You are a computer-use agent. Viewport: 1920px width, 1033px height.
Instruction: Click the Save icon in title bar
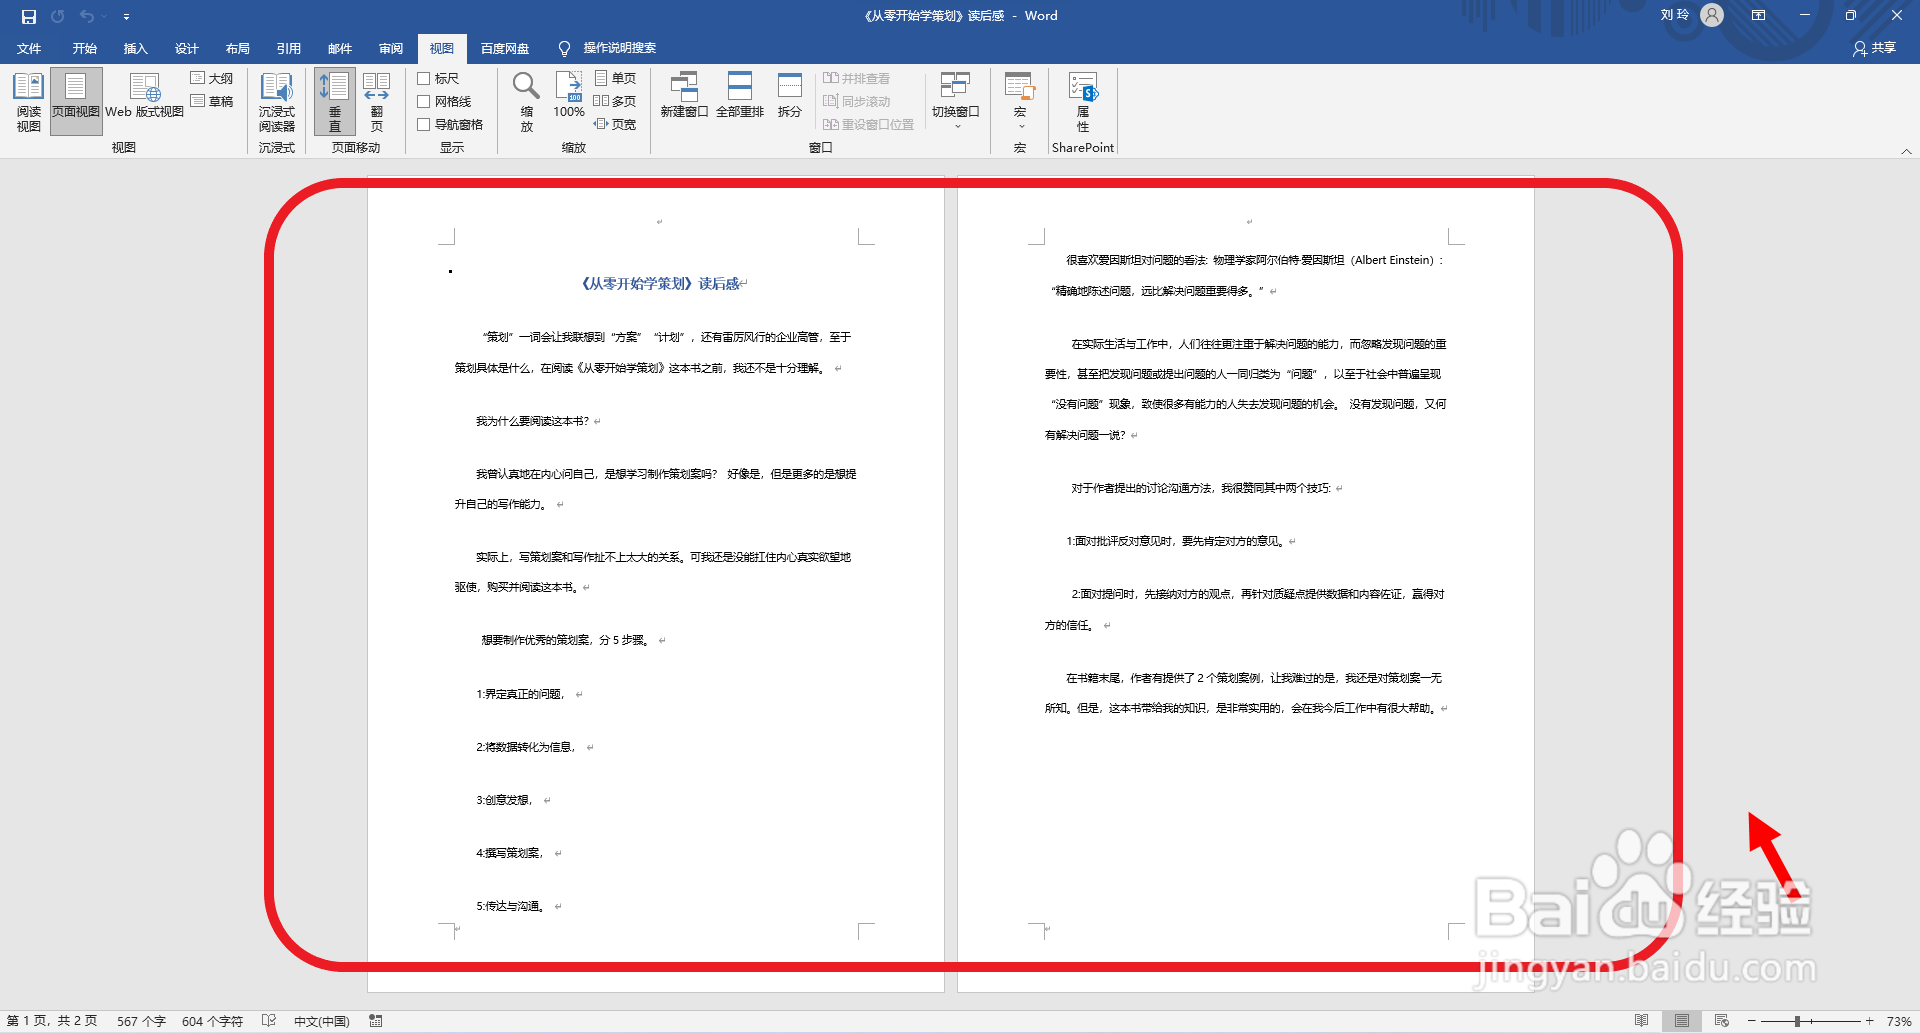point(29,16)
